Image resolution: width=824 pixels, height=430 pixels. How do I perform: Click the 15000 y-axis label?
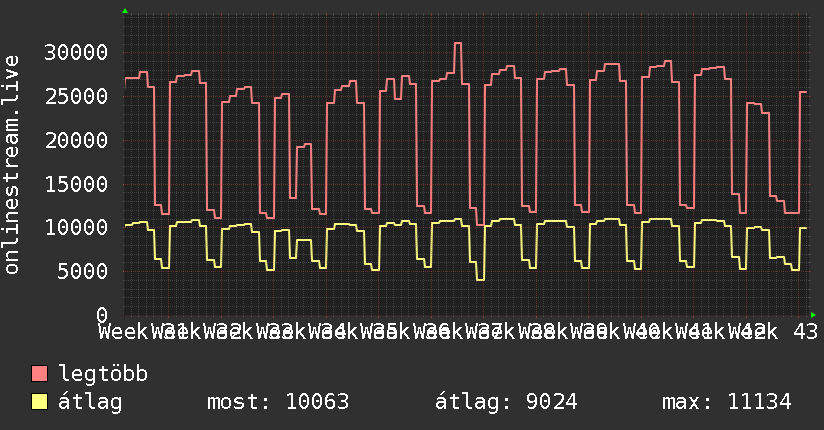click(x=76, y=184)
